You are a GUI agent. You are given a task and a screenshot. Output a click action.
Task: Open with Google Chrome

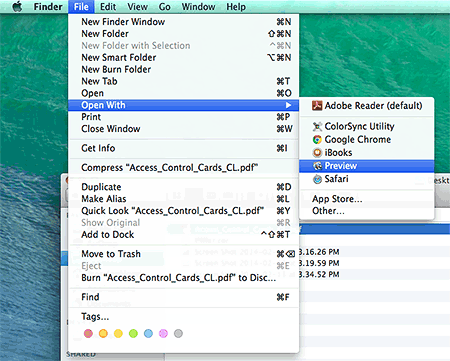(367, 140)
